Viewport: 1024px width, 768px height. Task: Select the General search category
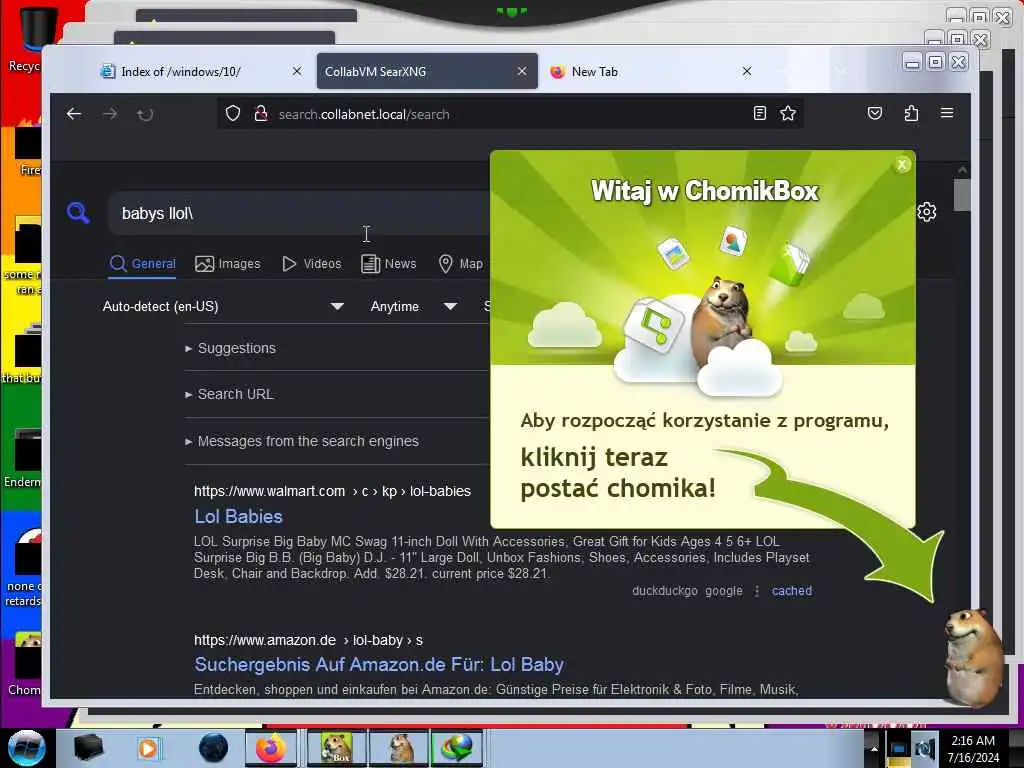[142, 263]
